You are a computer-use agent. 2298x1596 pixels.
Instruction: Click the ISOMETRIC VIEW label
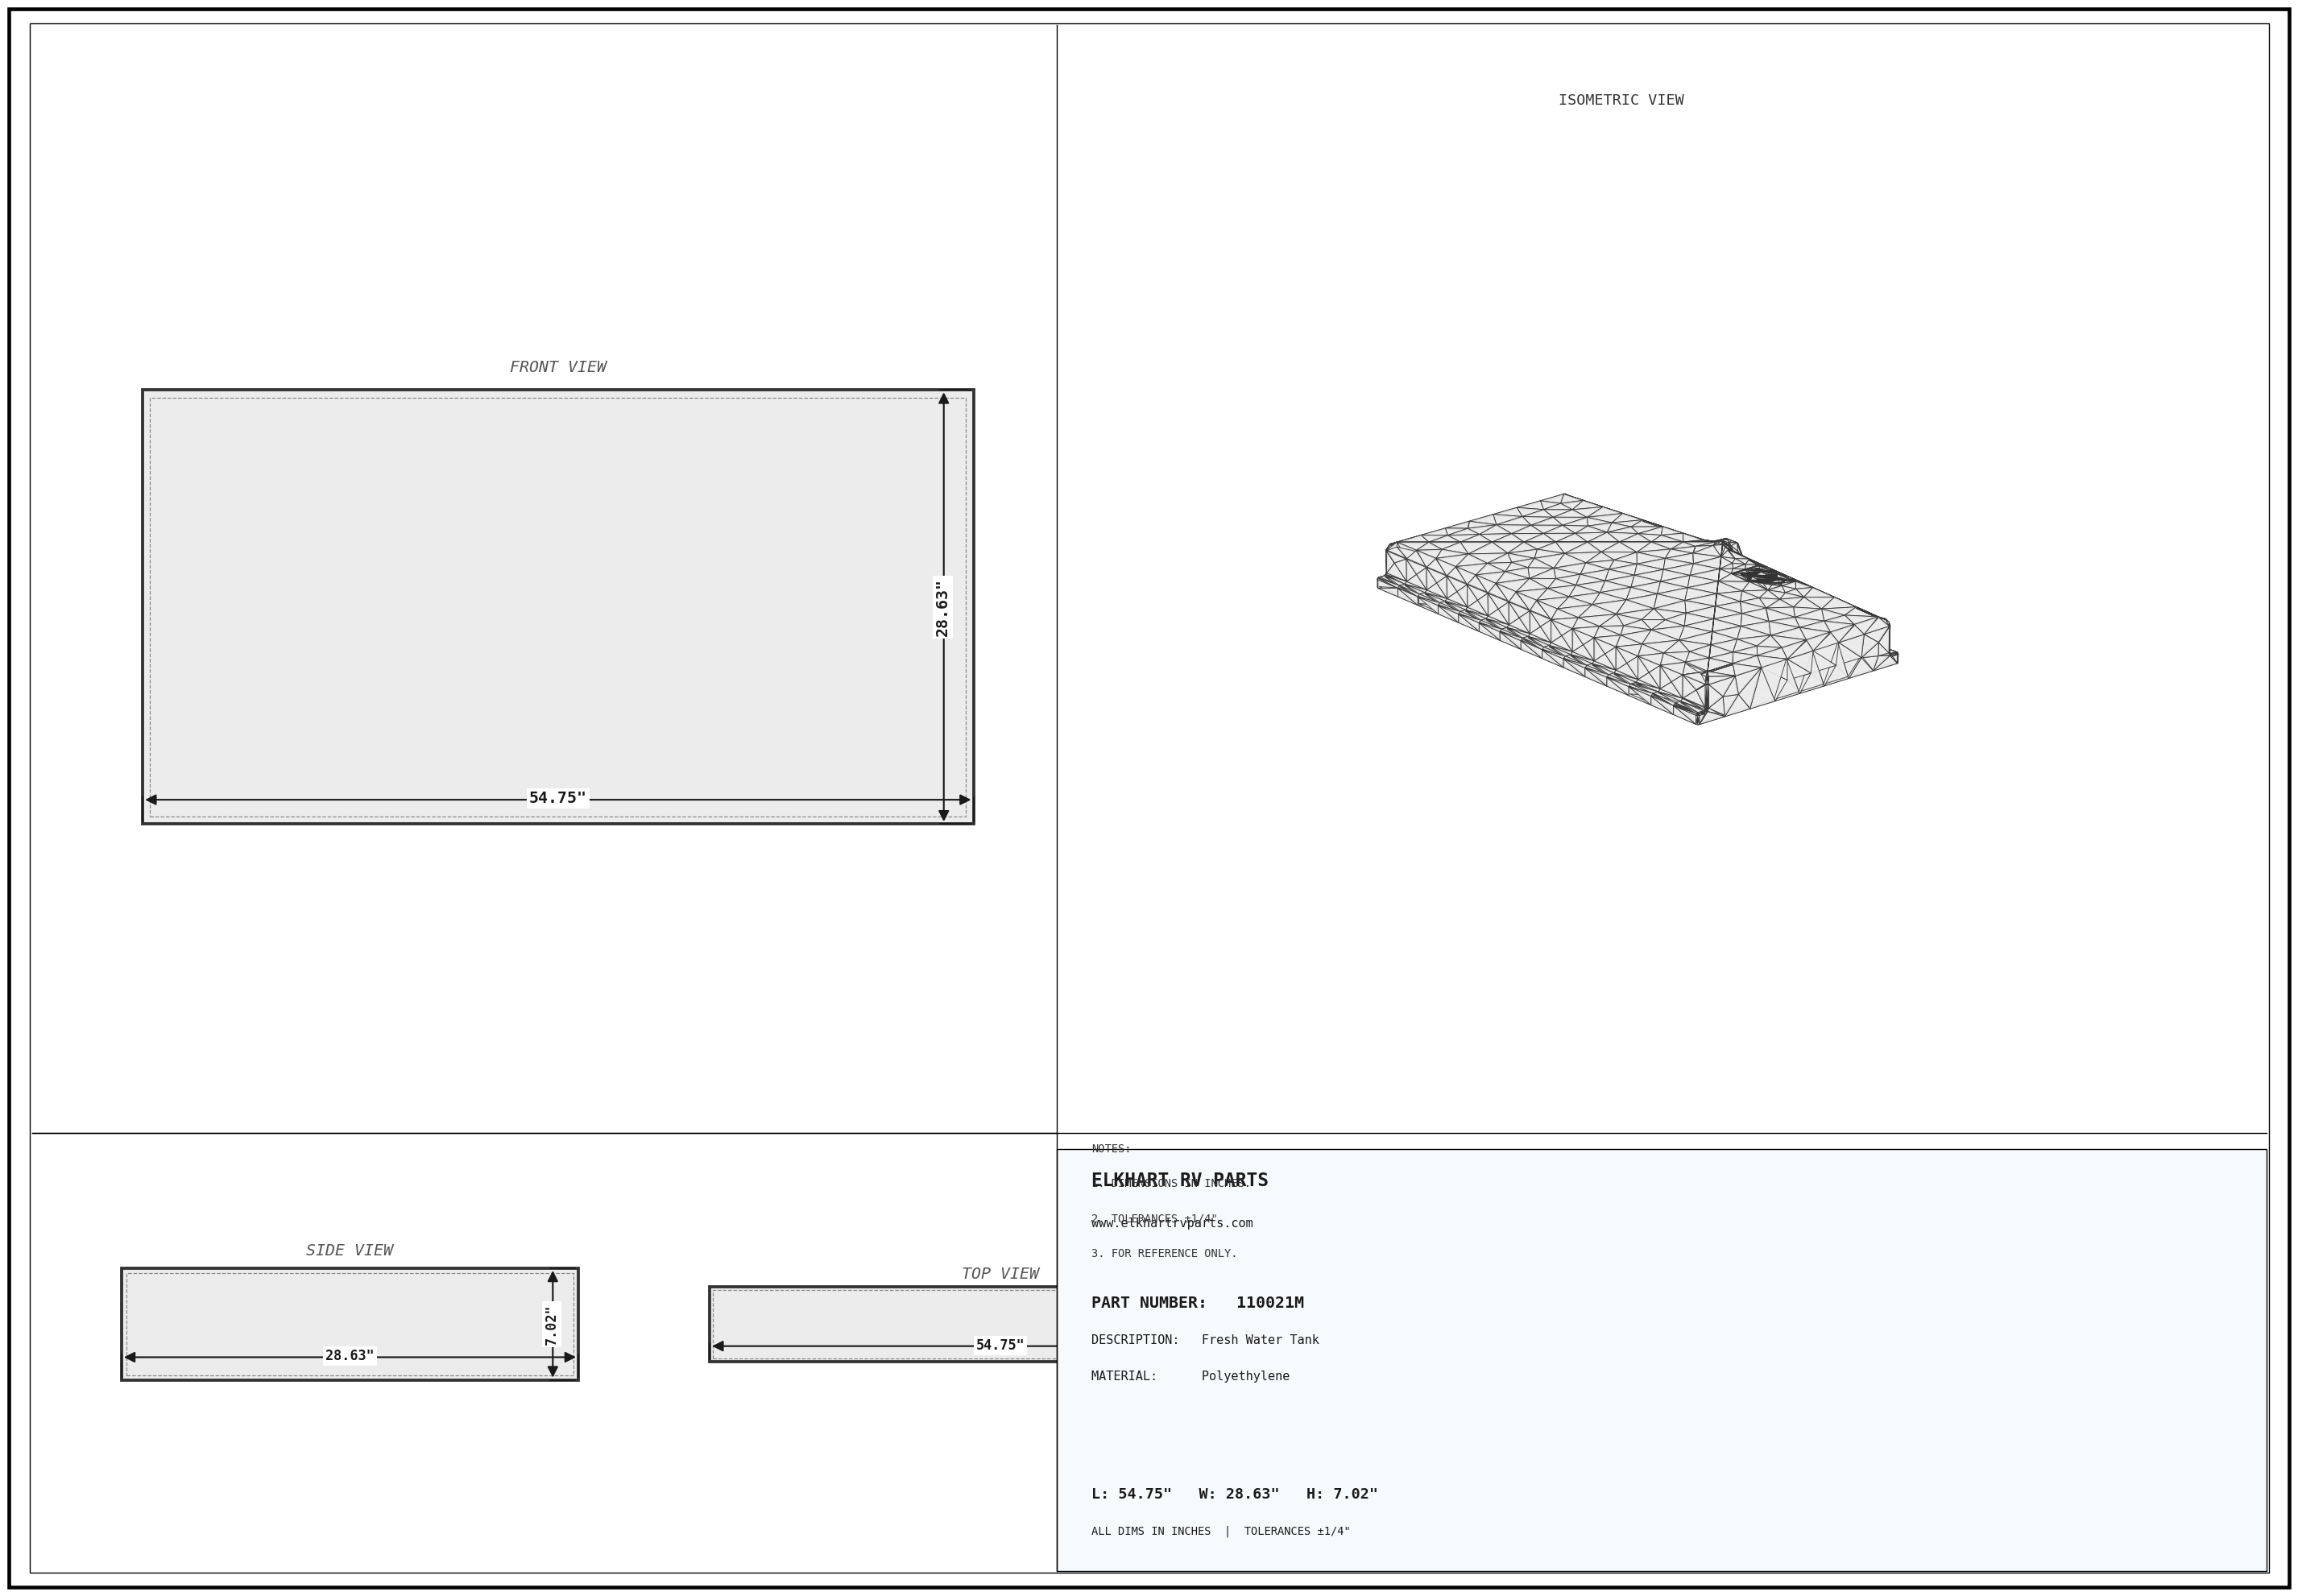point(1620,99)
